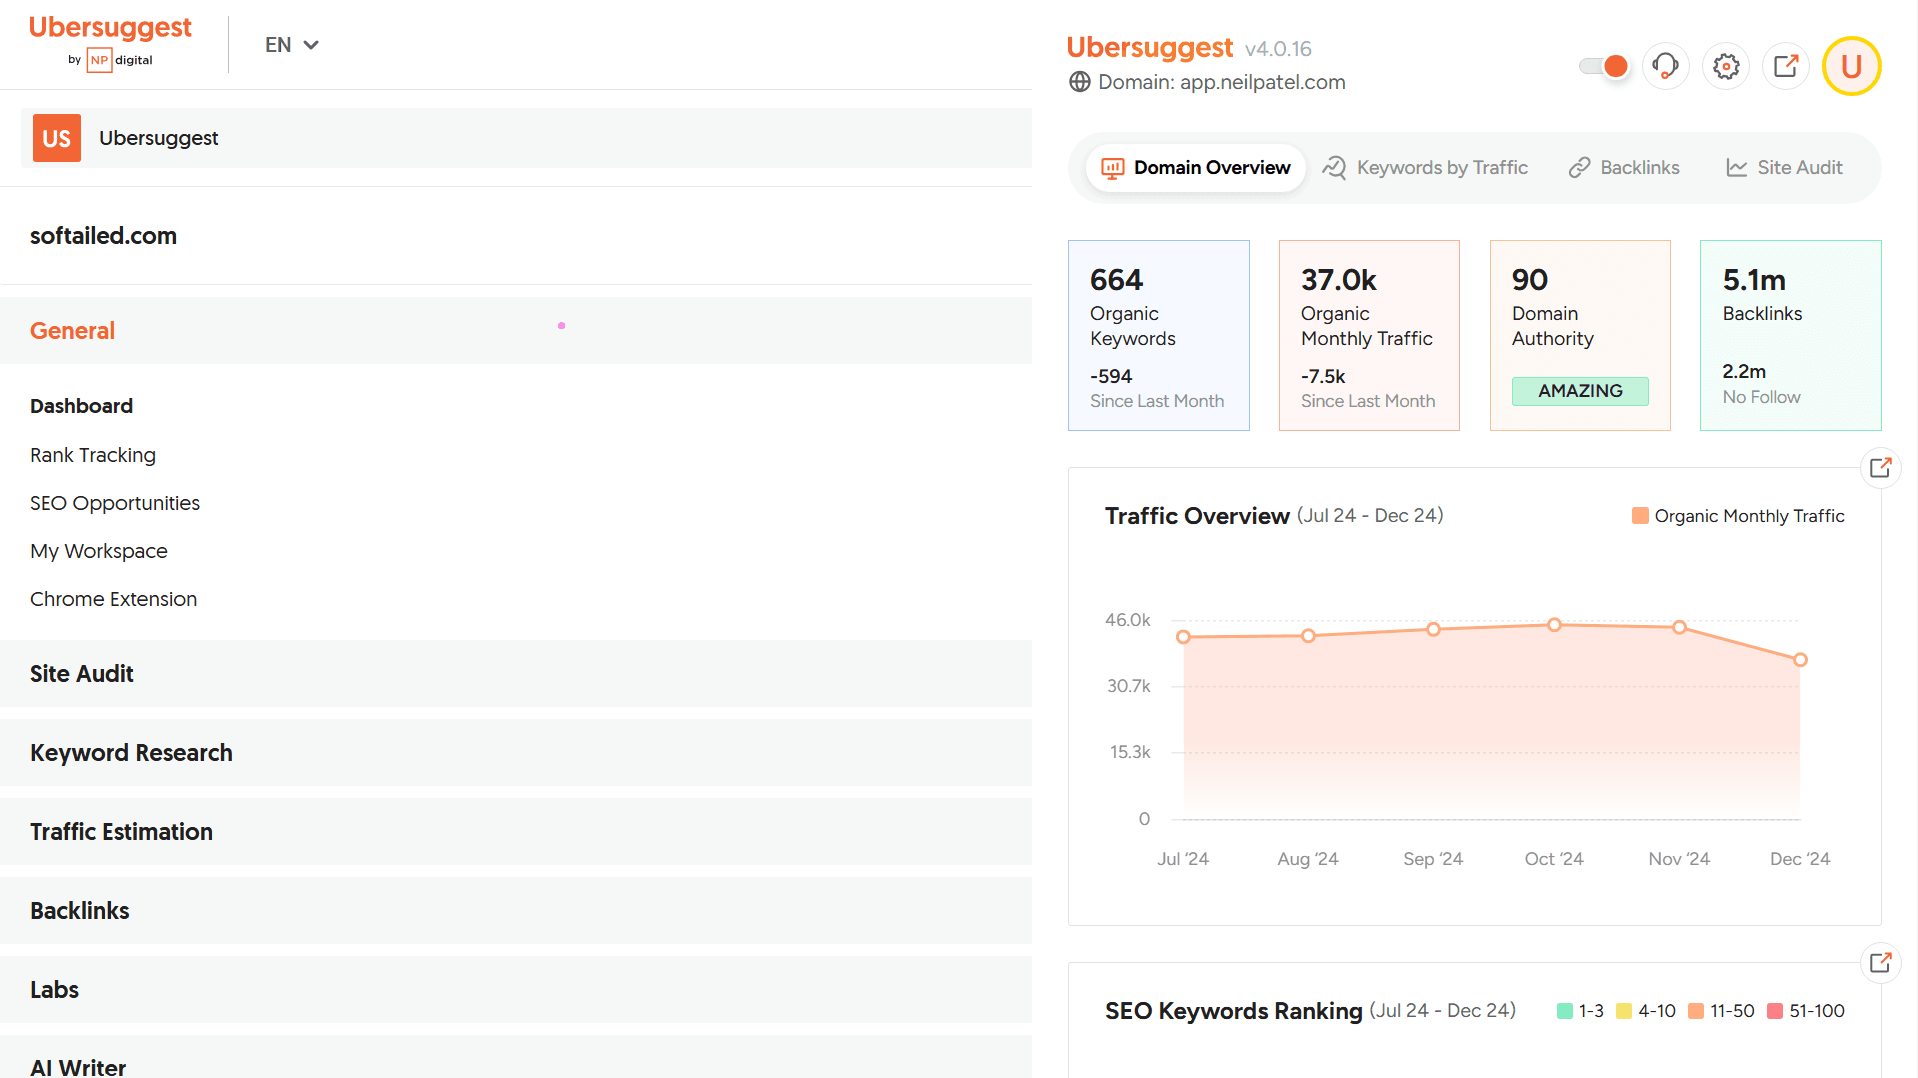Collapse the General section
This screenshot has height=1078, width=1918.
coord(516,331)
